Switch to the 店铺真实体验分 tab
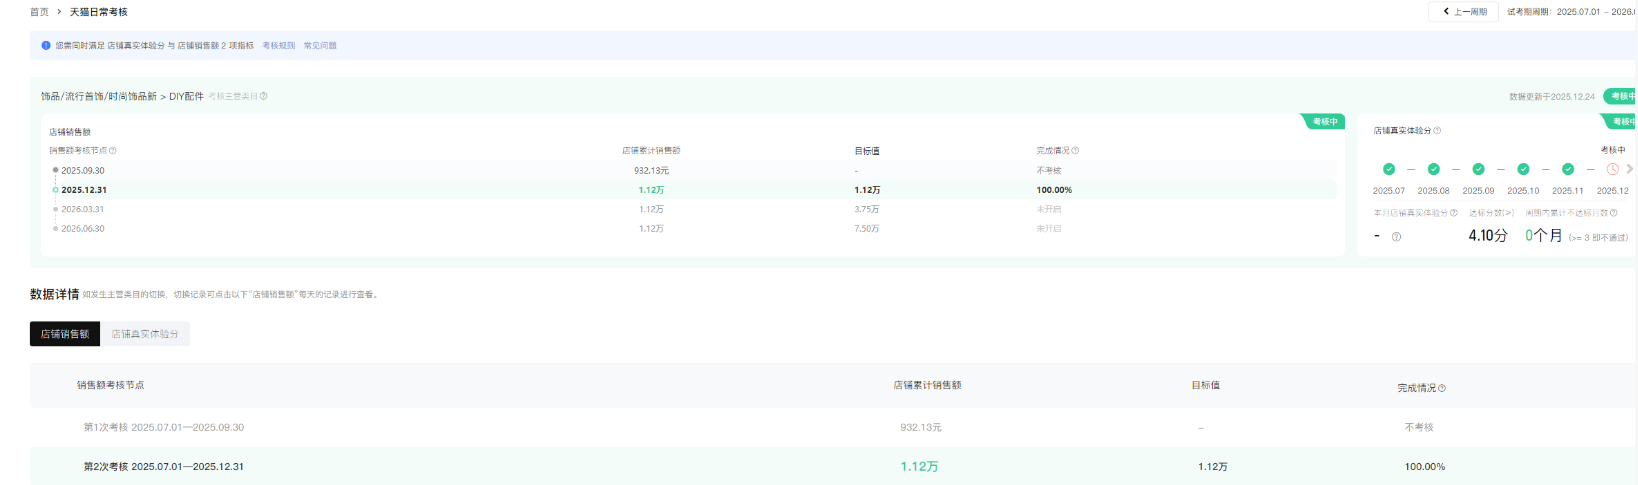This screenshot has width=1638, height=485. coord(145,334)
